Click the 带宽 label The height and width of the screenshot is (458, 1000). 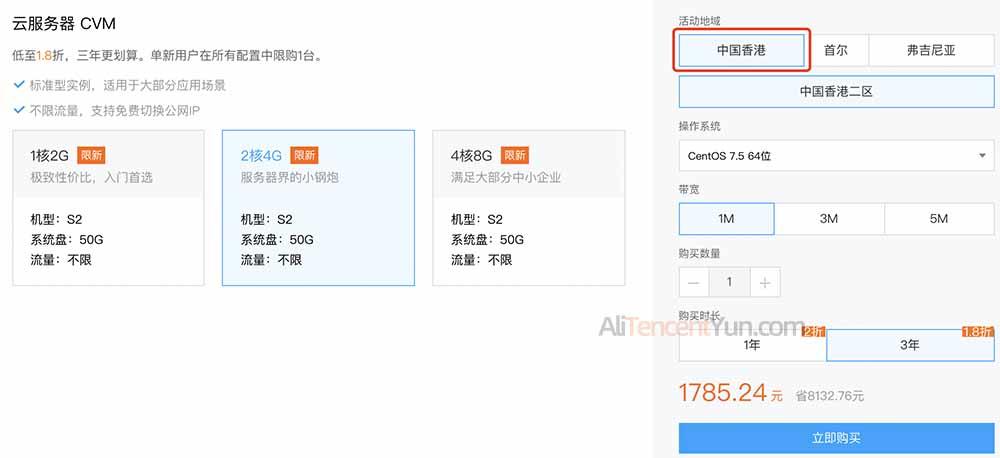pos(689,189)
